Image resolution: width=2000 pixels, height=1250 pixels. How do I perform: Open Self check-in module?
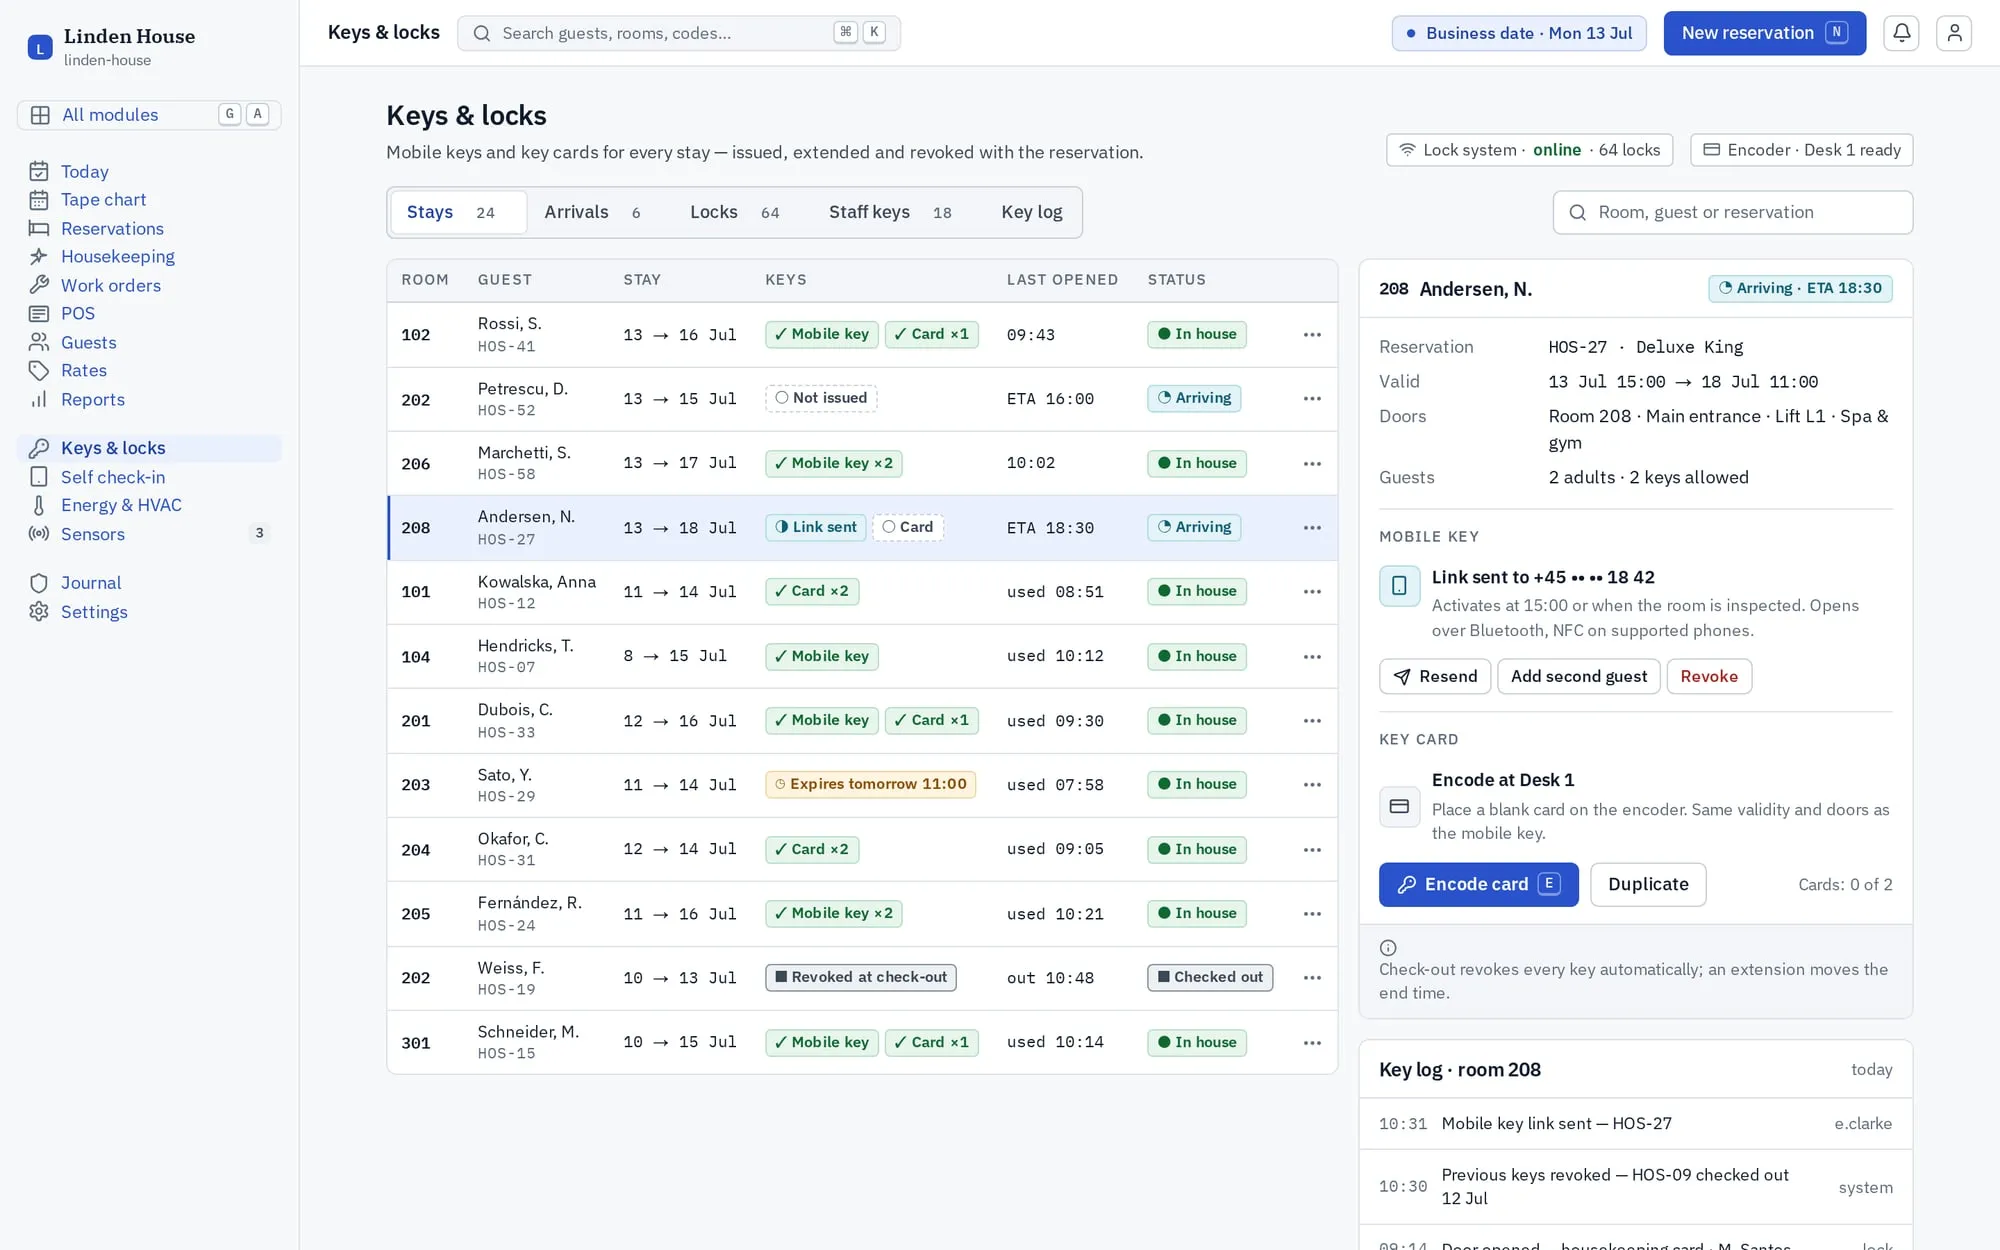[149, 477]
